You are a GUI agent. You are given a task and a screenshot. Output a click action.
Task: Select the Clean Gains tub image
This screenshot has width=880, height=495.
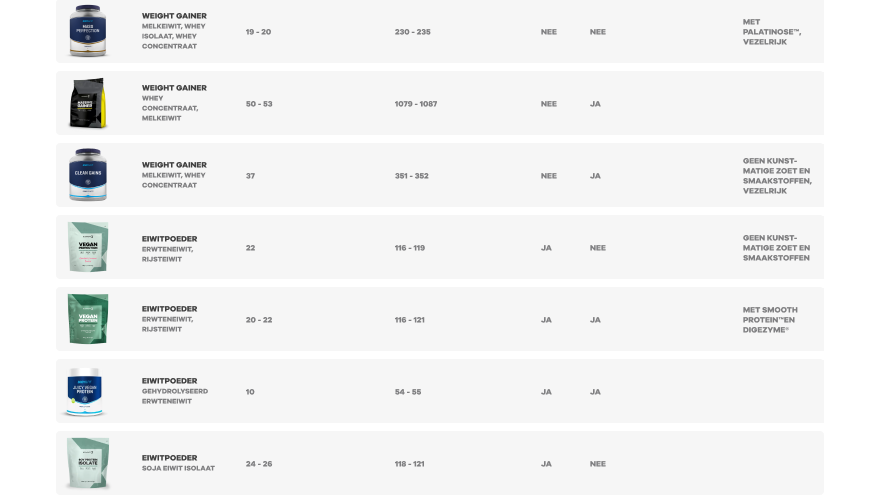coord(88,175)
